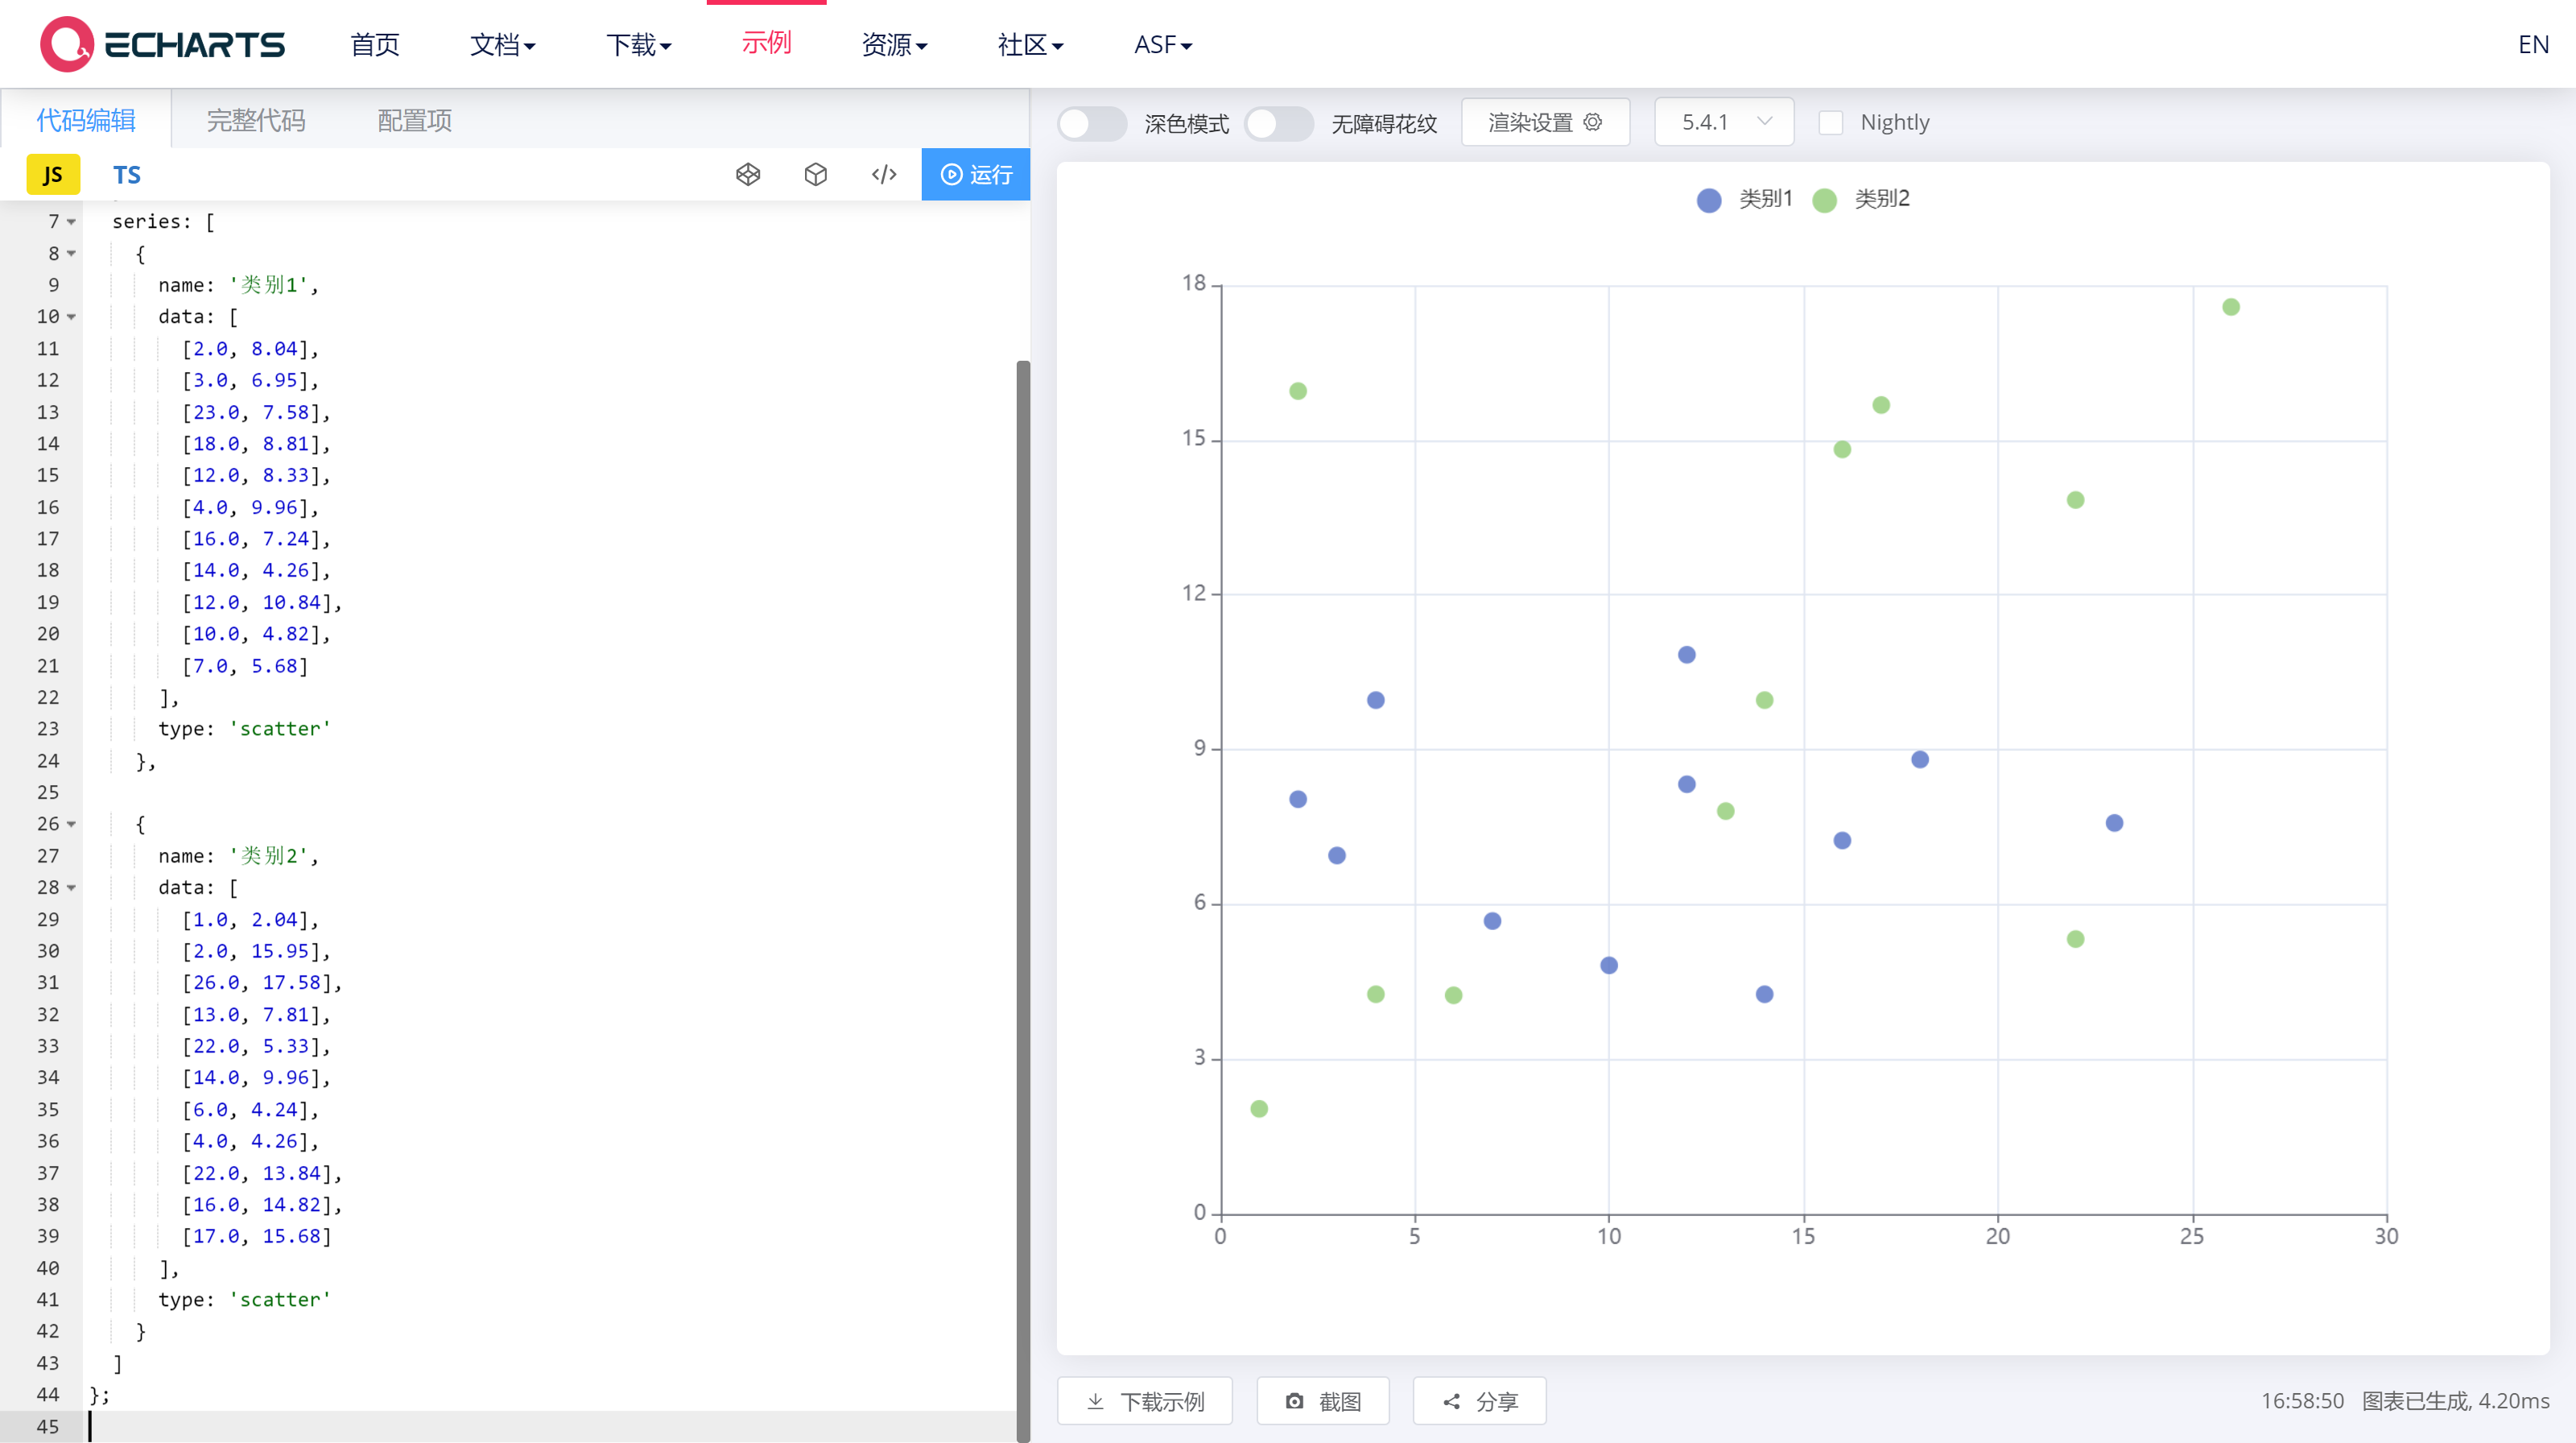The image size is (2576, 1443).
Task: Click the download example arrow icon
Action: click(1096, 1401)
